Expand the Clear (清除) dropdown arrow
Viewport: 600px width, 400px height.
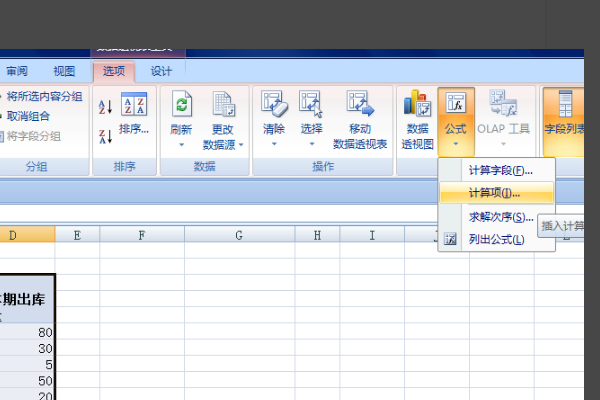pos(274,144)
